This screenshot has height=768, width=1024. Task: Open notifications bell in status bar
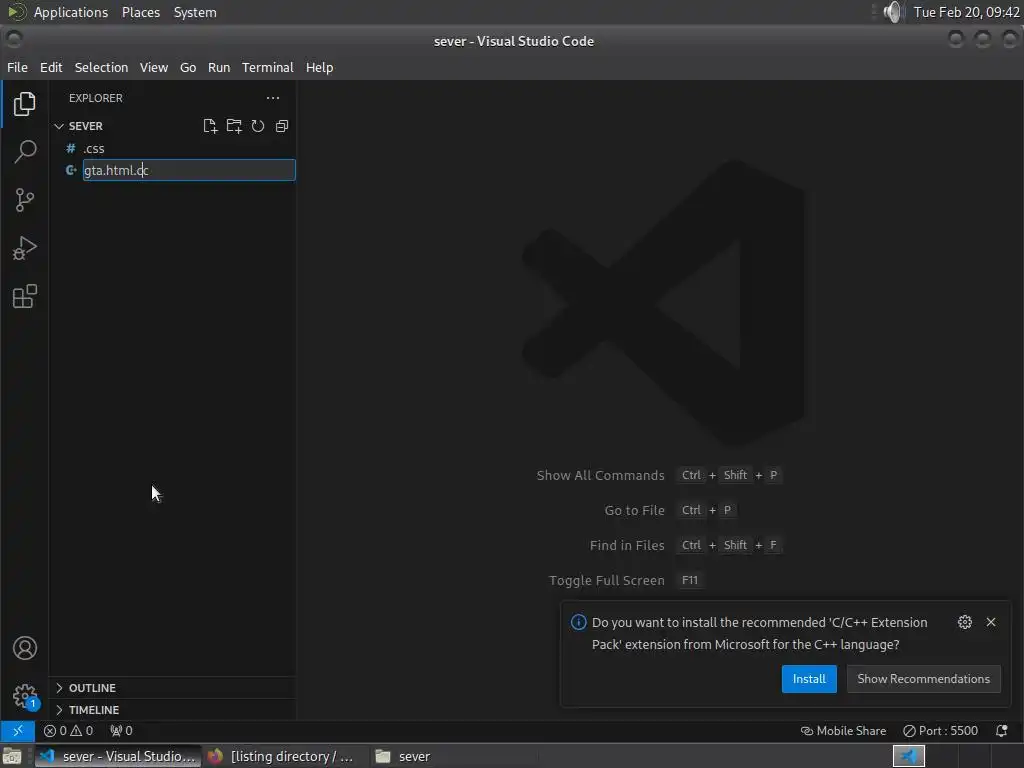click(x=1002, y=730)
